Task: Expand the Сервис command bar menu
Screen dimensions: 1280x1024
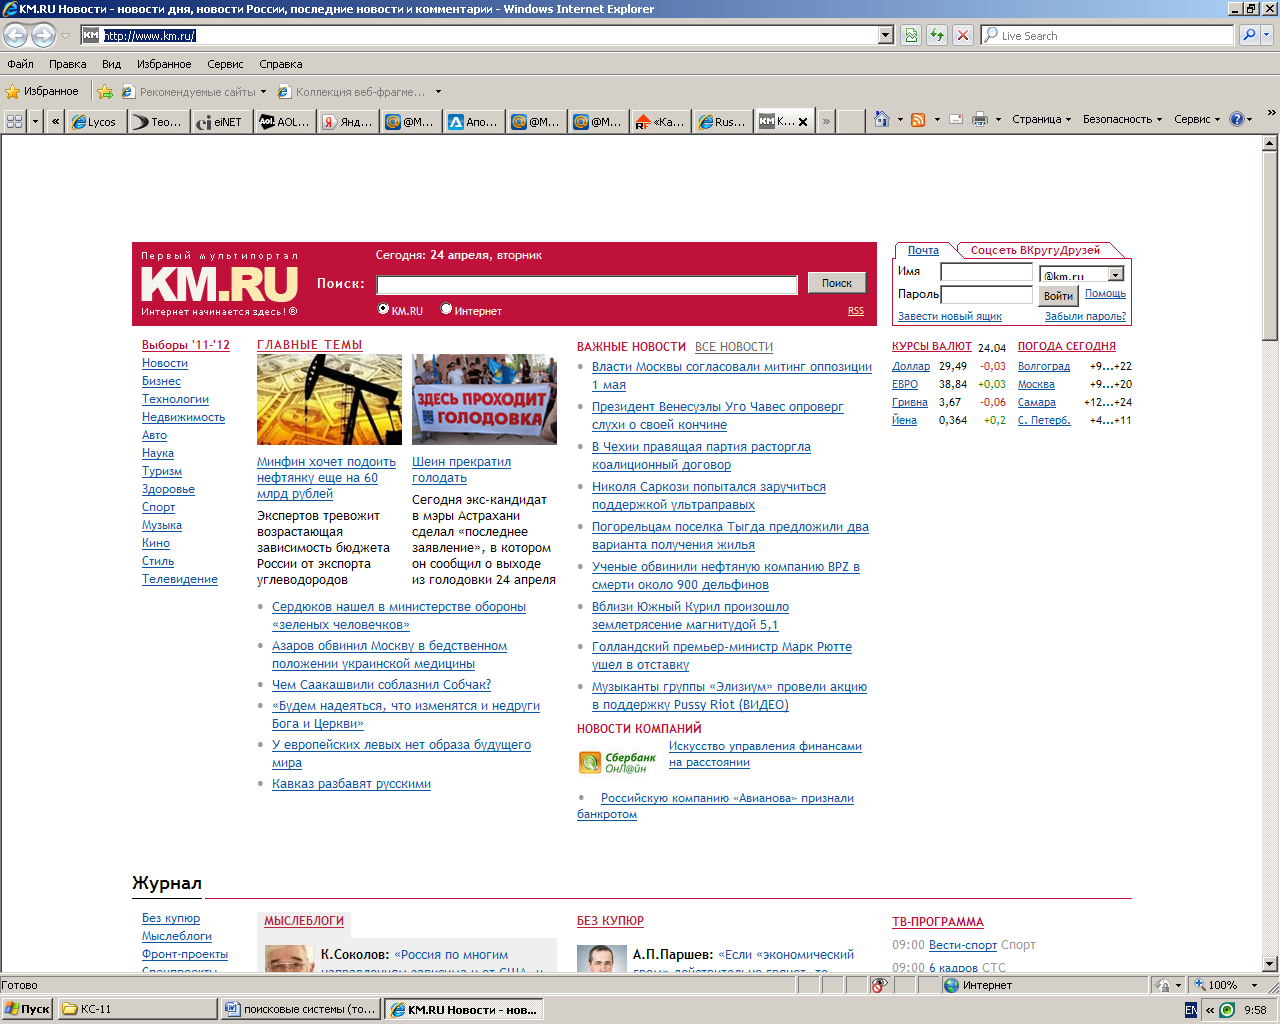Action: pyautogui.click(x=1197, y=119)
